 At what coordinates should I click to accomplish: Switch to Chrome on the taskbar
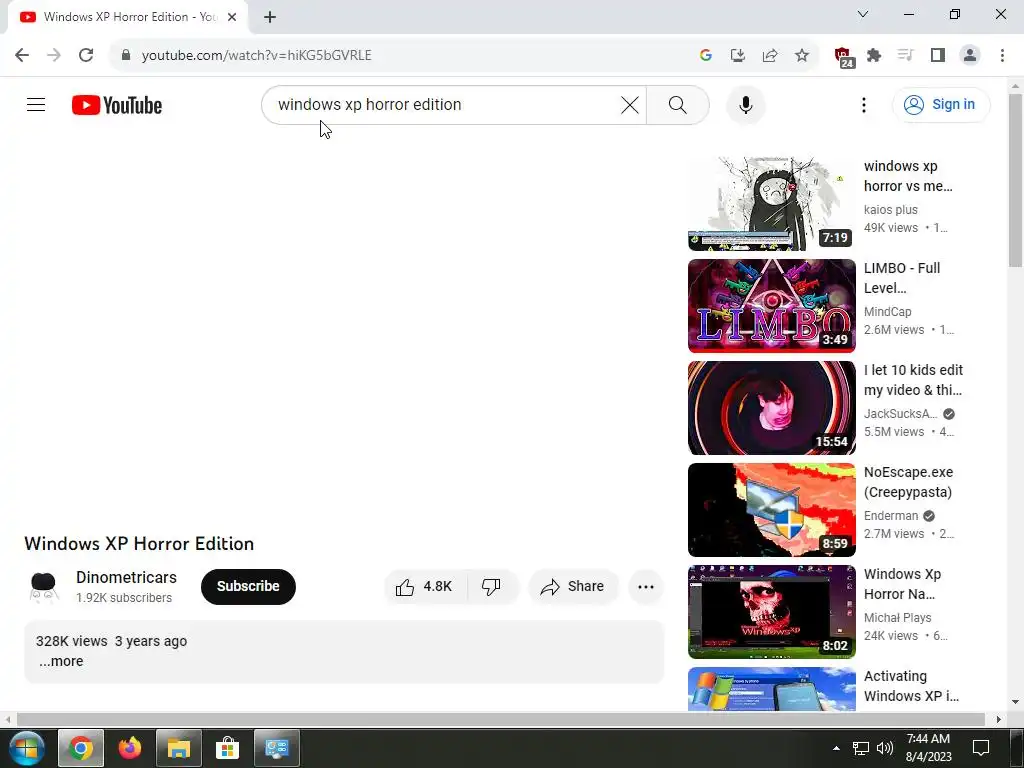click(80, 748)
